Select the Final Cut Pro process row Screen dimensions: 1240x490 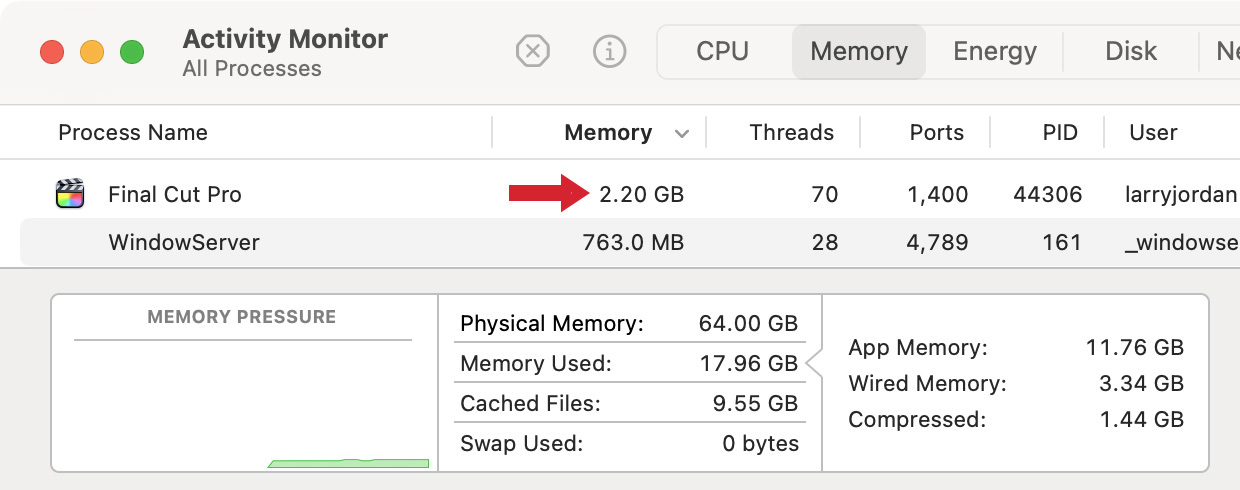coord(620,194)
